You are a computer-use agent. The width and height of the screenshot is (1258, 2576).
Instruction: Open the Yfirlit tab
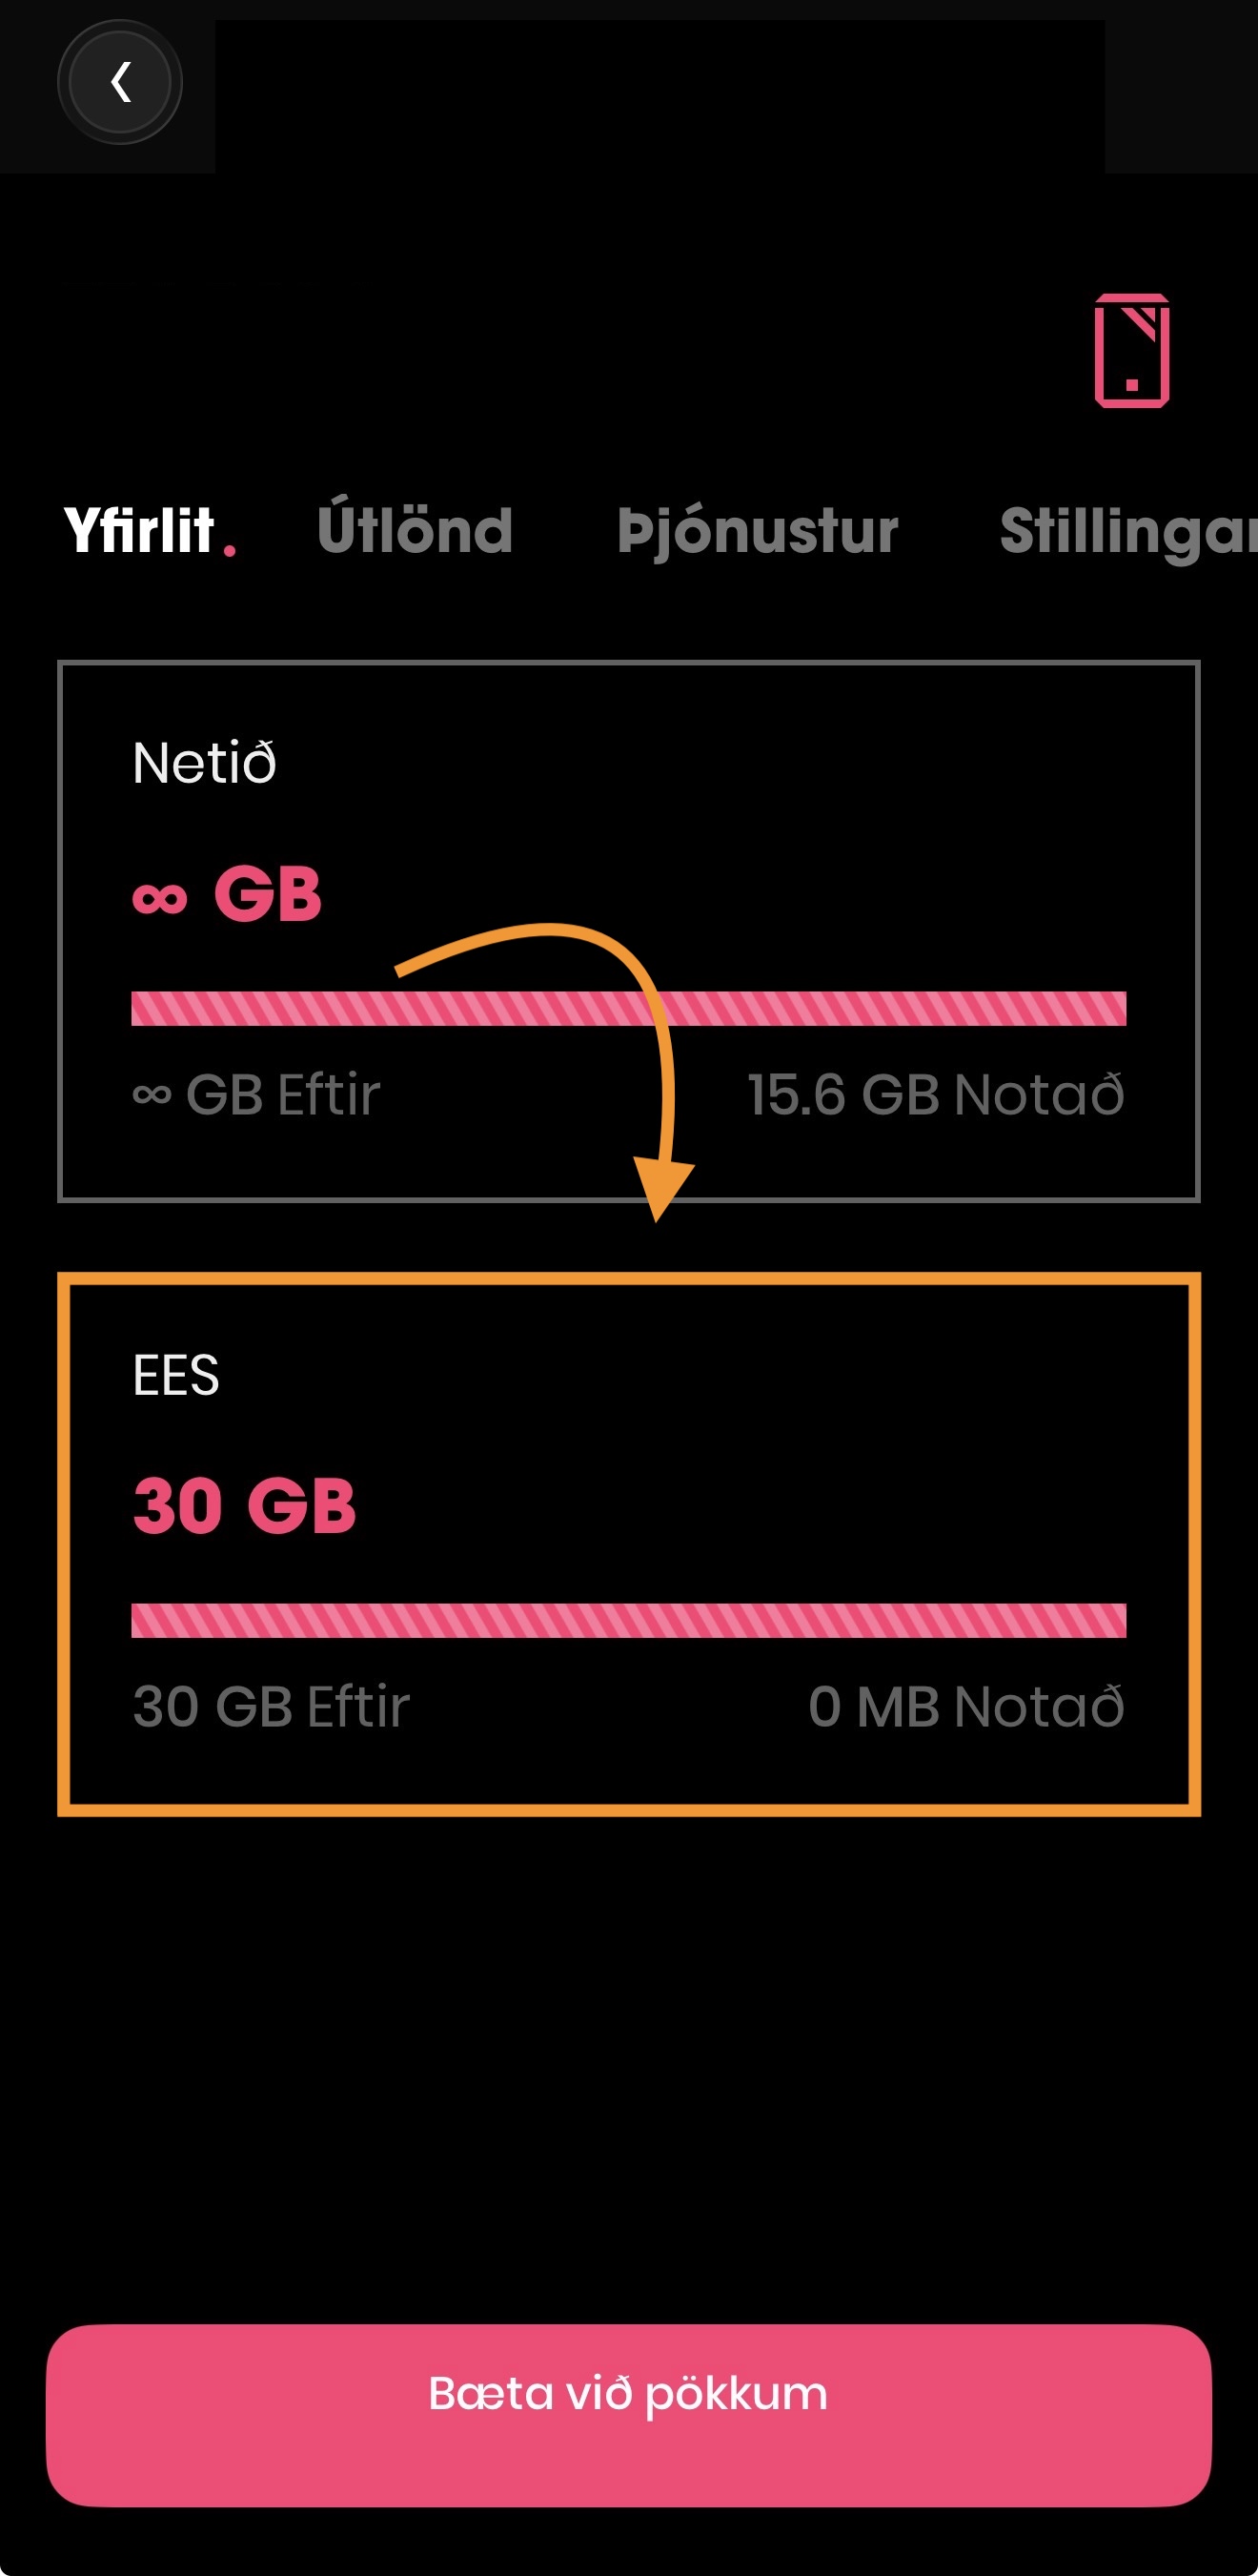[139, 530]
